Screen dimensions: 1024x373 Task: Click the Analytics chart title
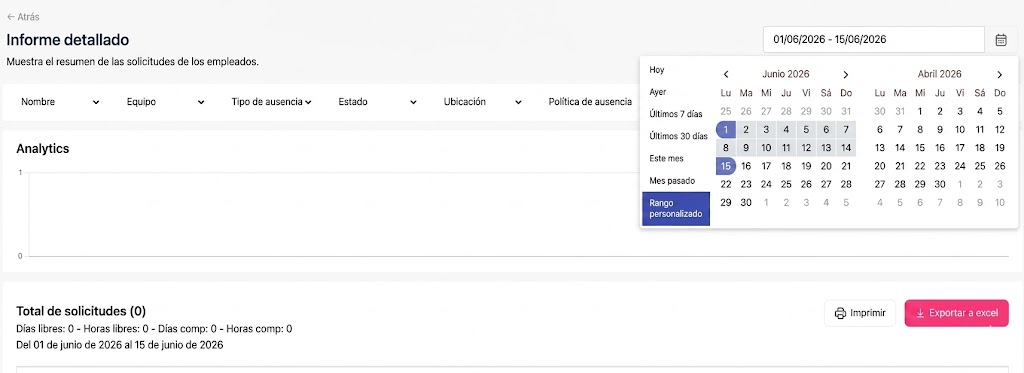[42, 149]
